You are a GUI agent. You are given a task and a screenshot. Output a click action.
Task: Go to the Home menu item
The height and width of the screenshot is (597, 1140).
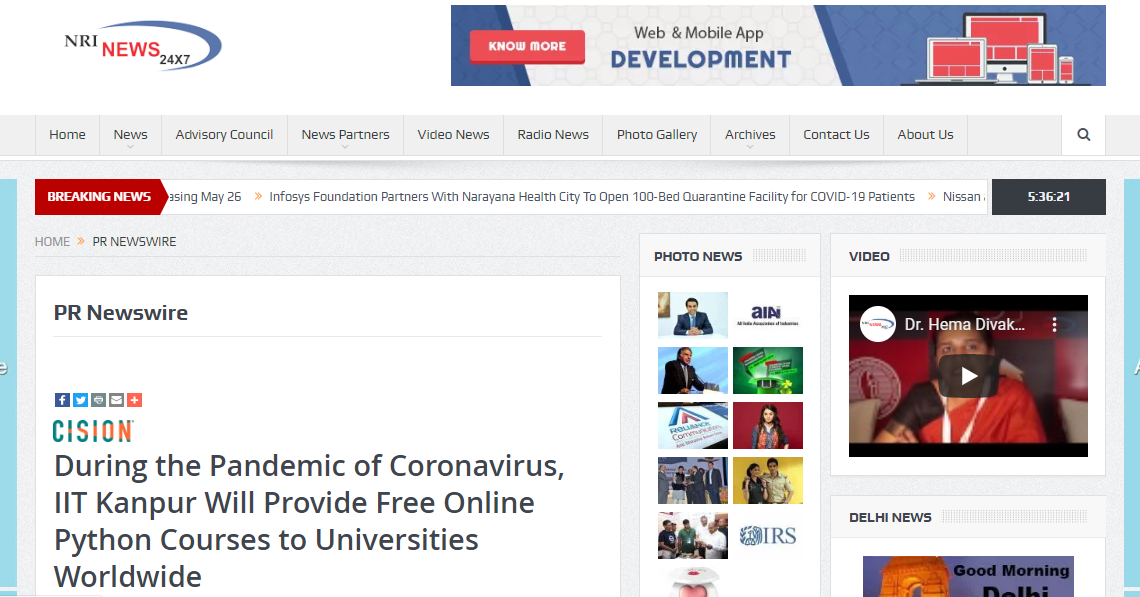[68, 135]
